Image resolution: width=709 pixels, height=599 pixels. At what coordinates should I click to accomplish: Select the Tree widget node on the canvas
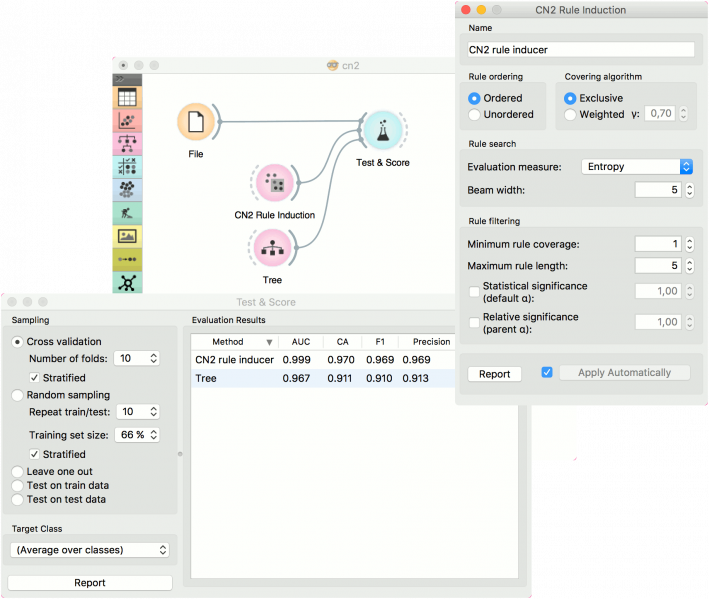coord(272,247)
